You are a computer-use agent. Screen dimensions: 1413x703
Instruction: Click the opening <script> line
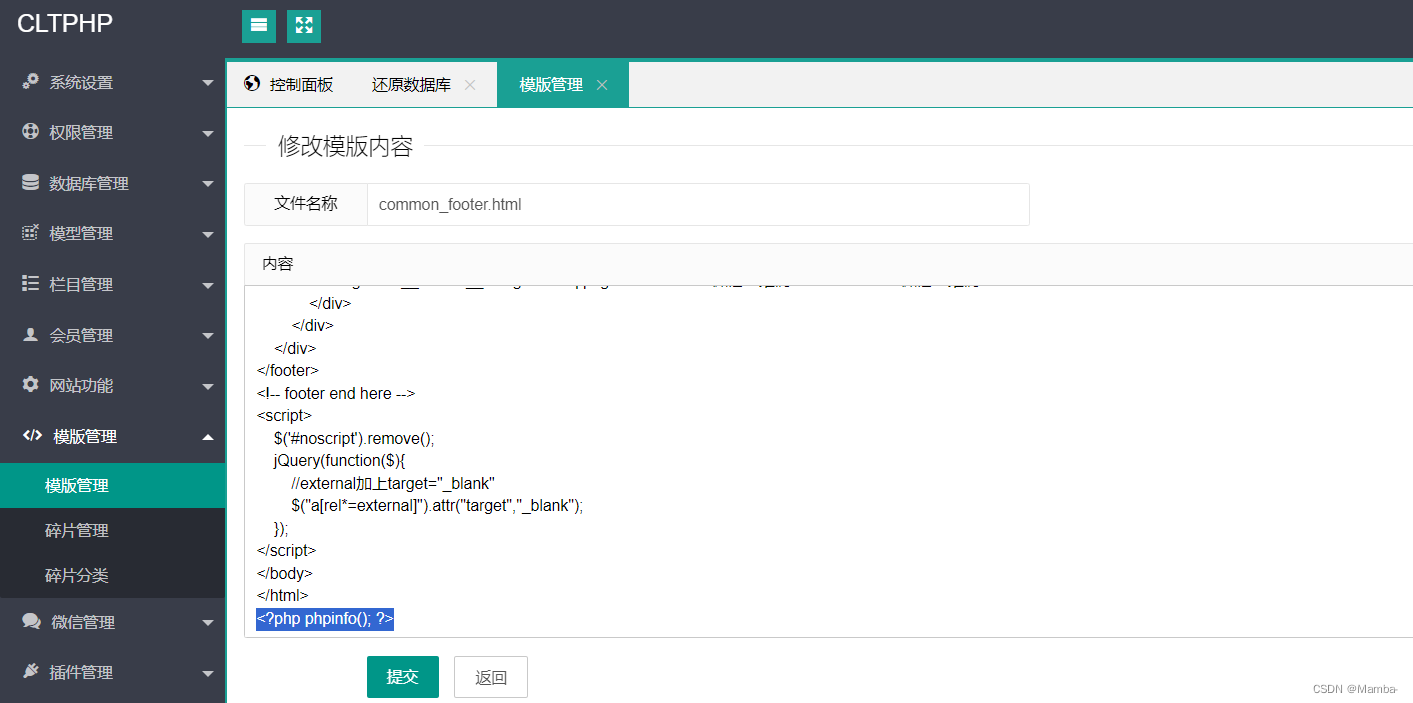click(x=284, y=415)
